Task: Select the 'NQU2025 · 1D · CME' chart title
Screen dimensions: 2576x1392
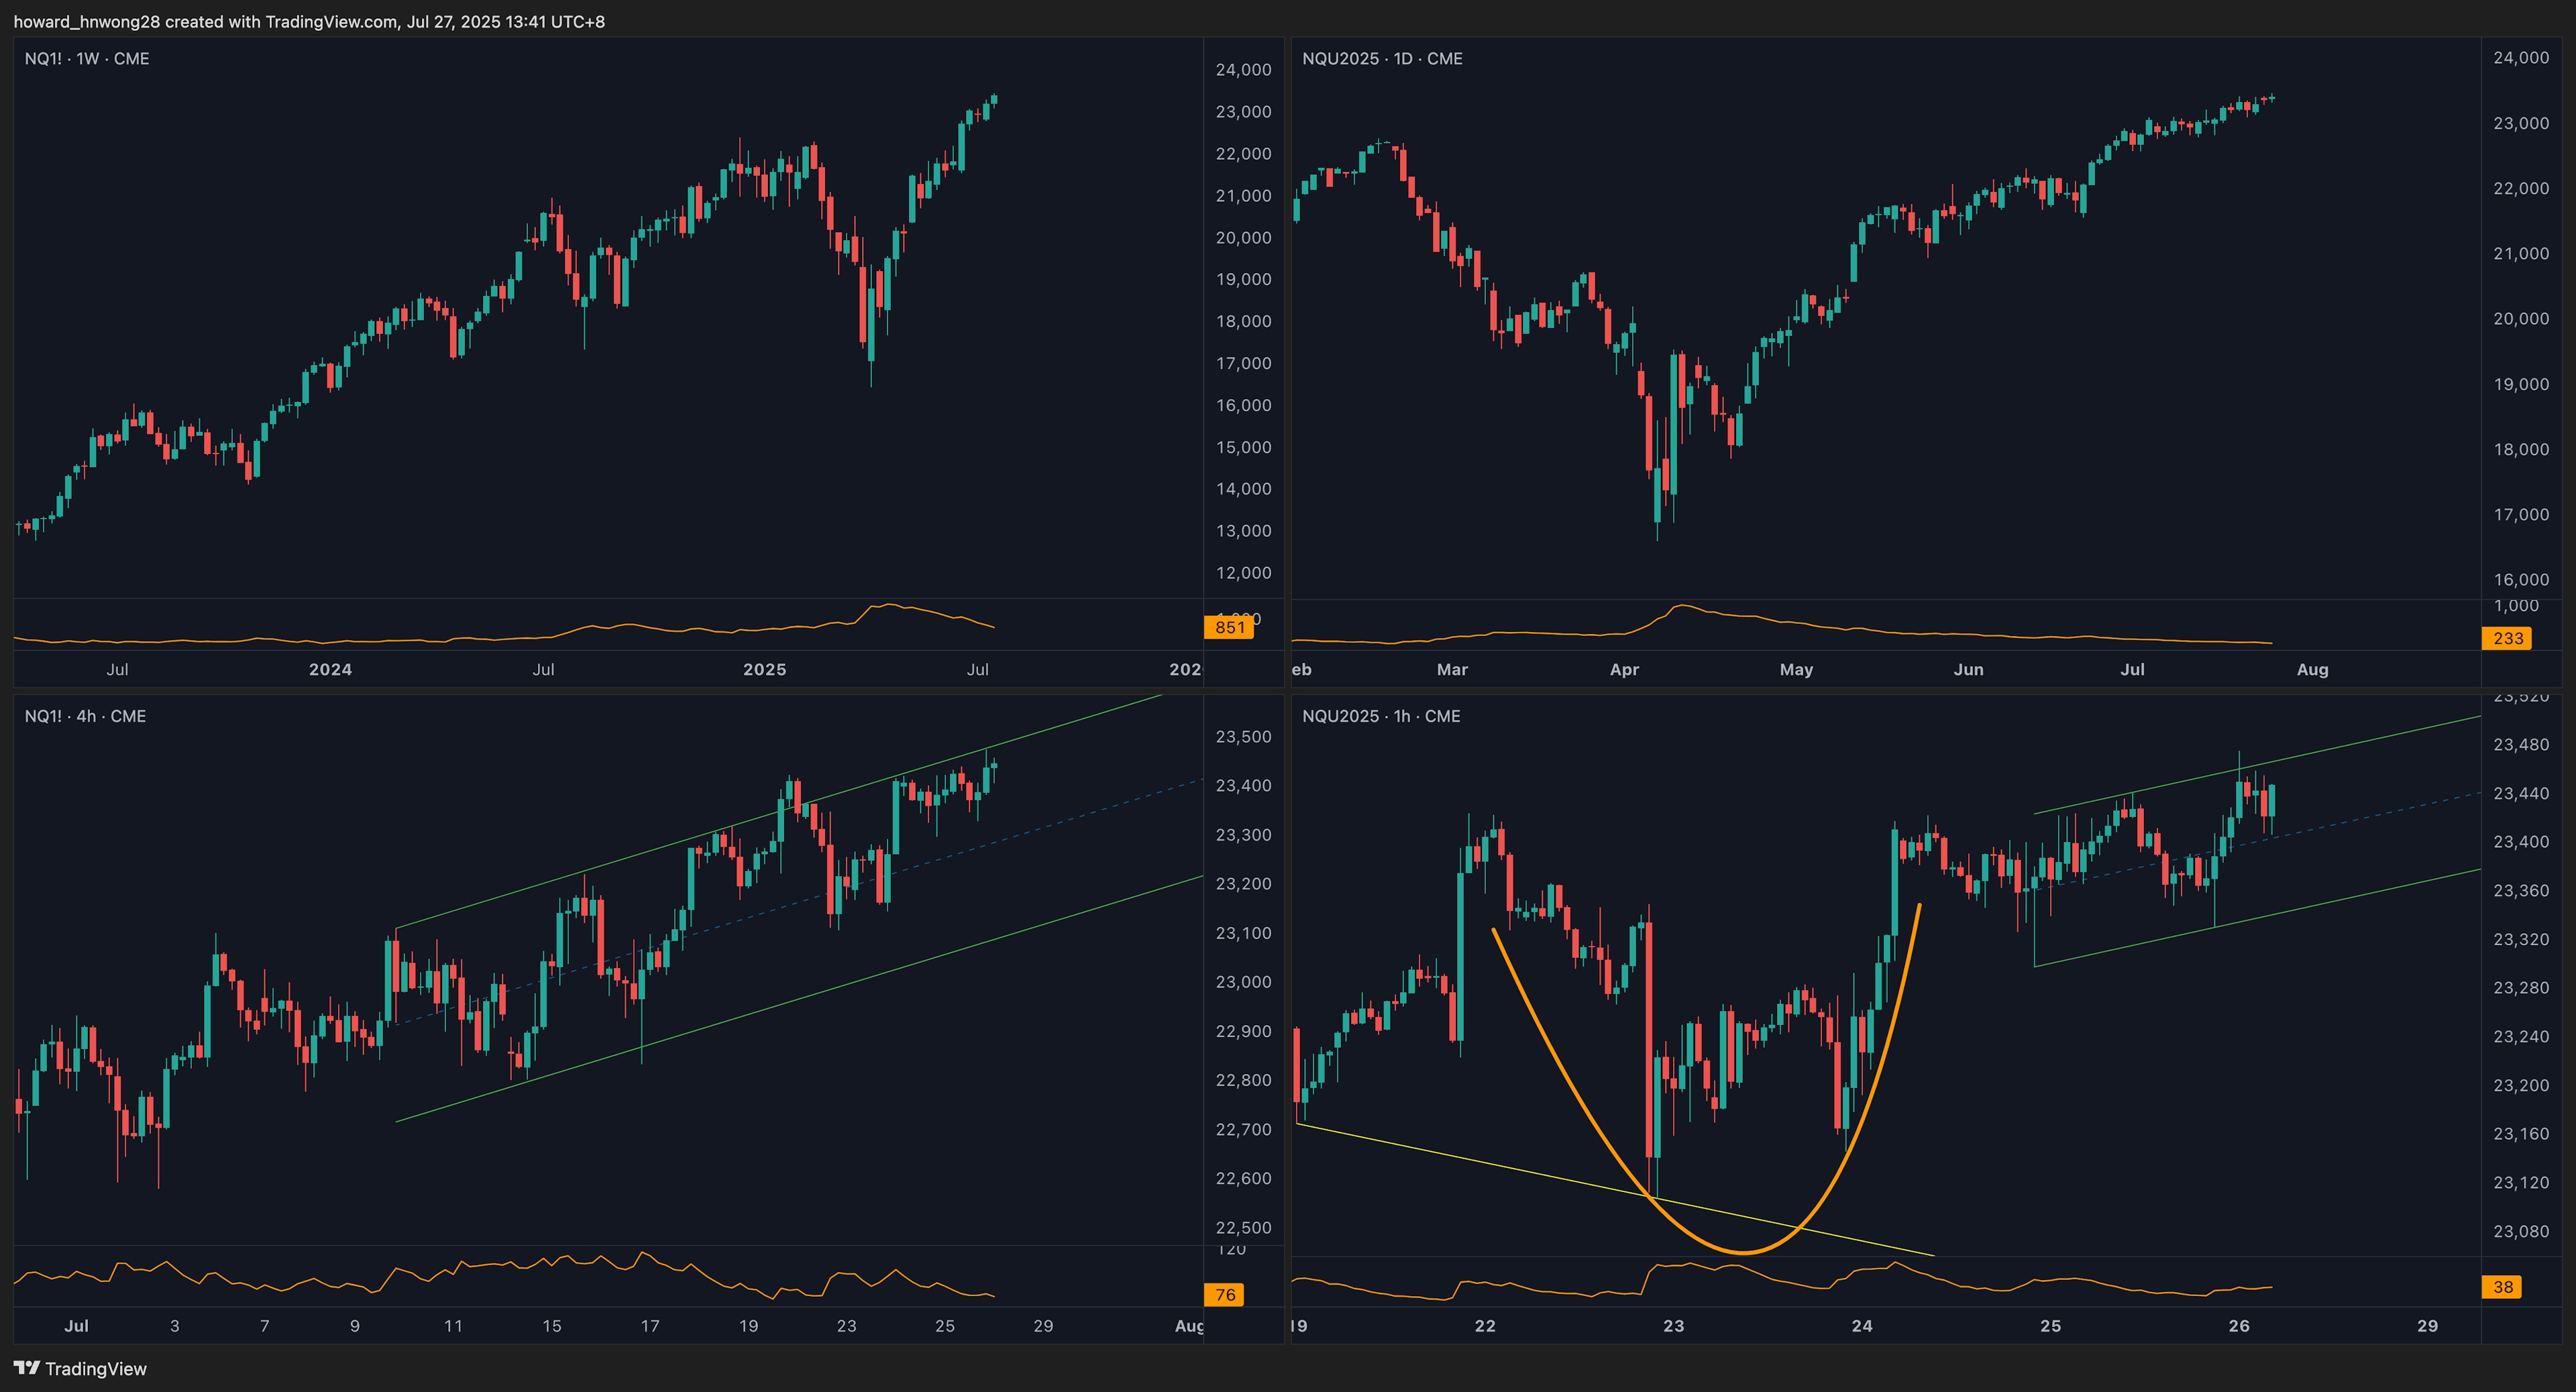Action: (x=1382, y=59)
